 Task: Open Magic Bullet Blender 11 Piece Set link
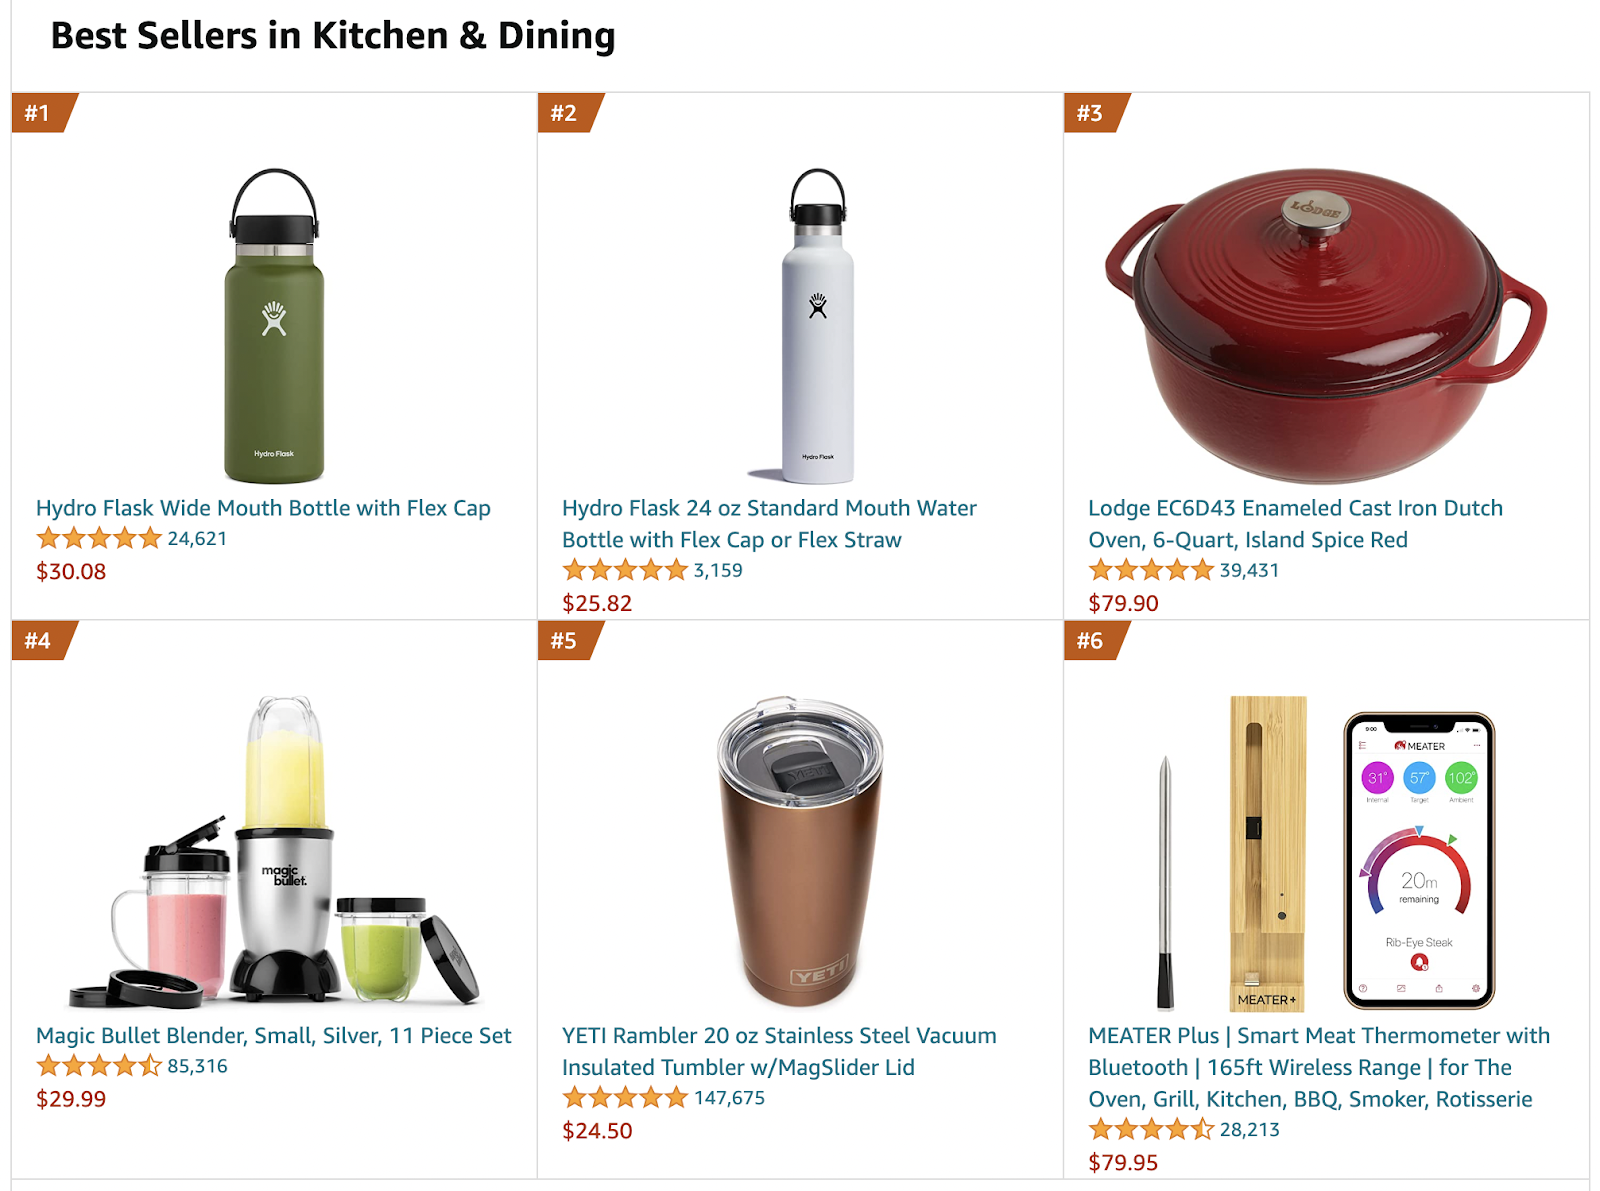273,1036
